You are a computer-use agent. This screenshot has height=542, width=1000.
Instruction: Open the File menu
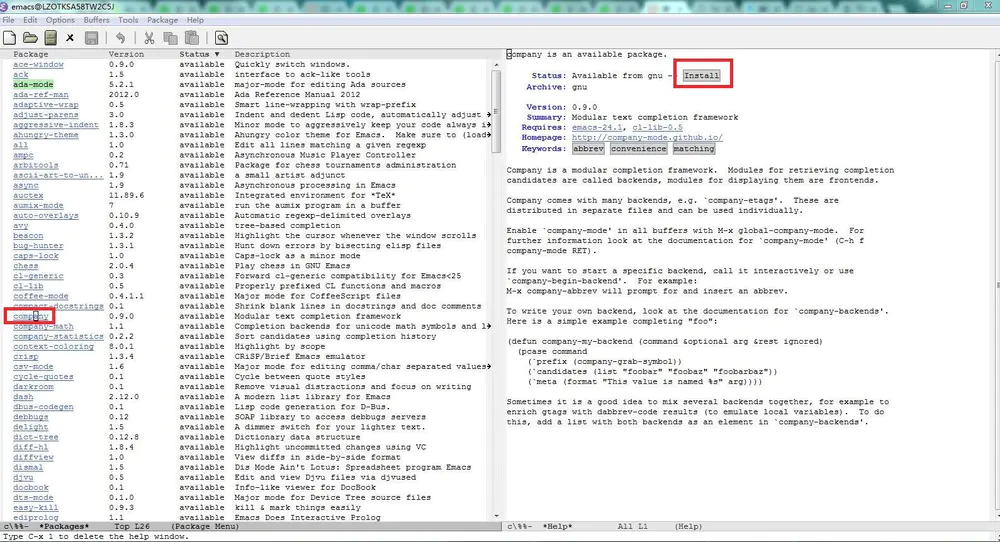[x=8, y=20]
